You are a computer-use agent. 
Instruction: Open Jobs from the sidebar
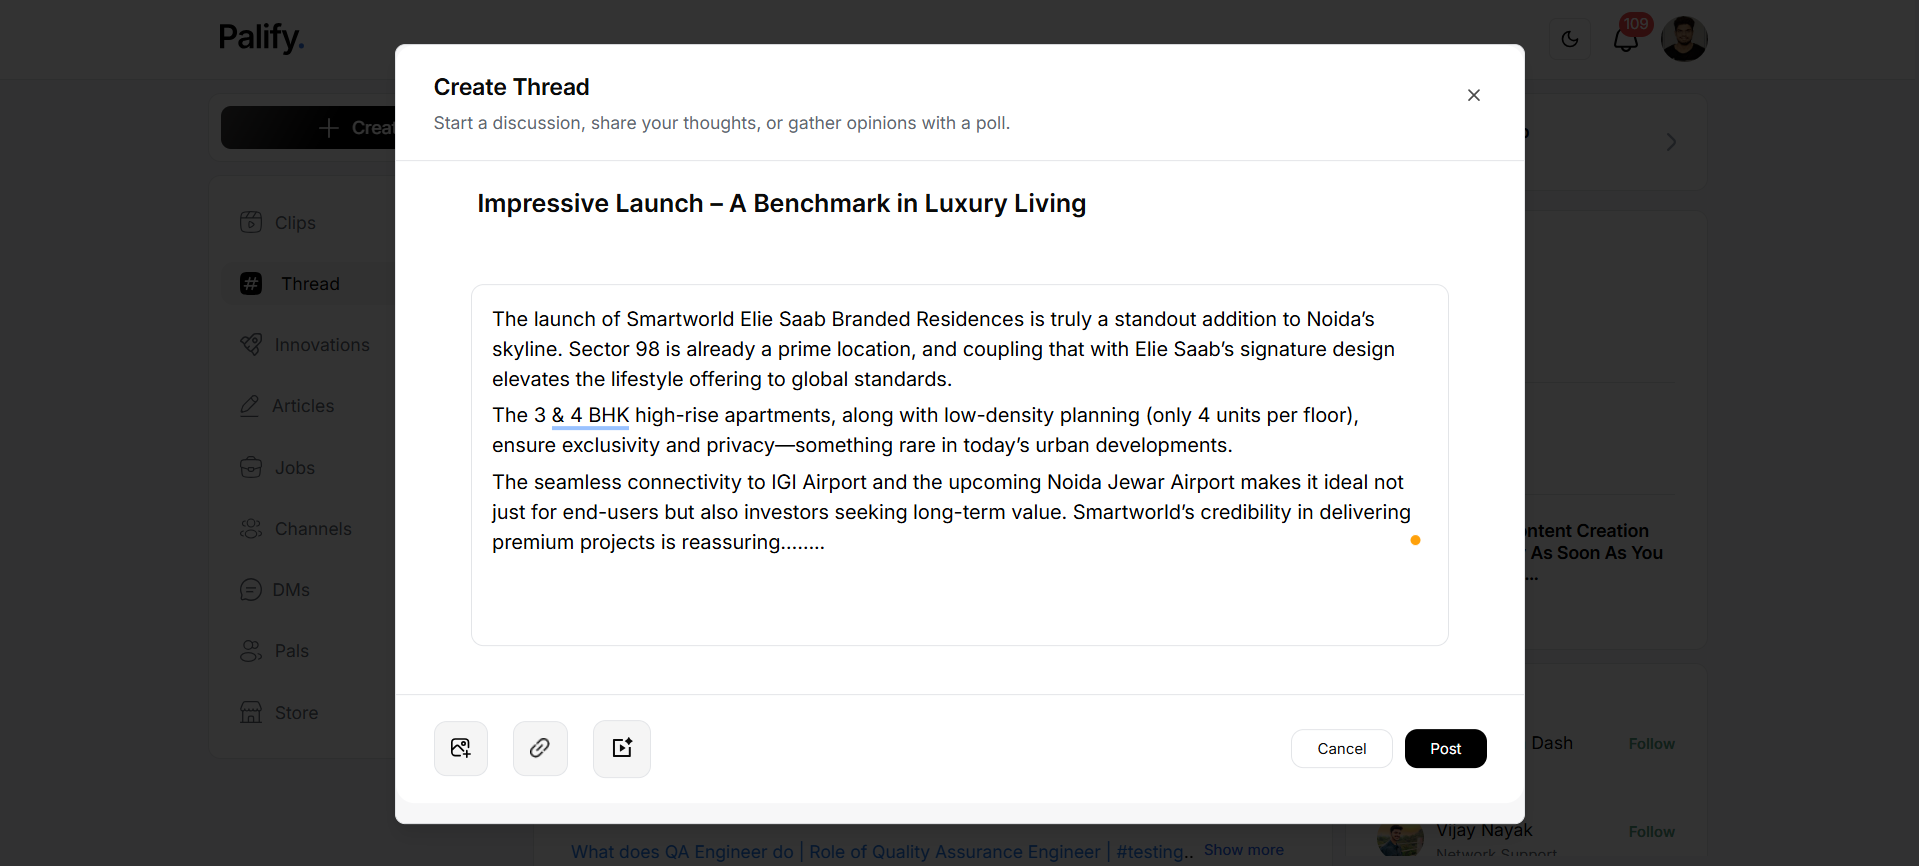pyautogui.click(x=294, y=468)
